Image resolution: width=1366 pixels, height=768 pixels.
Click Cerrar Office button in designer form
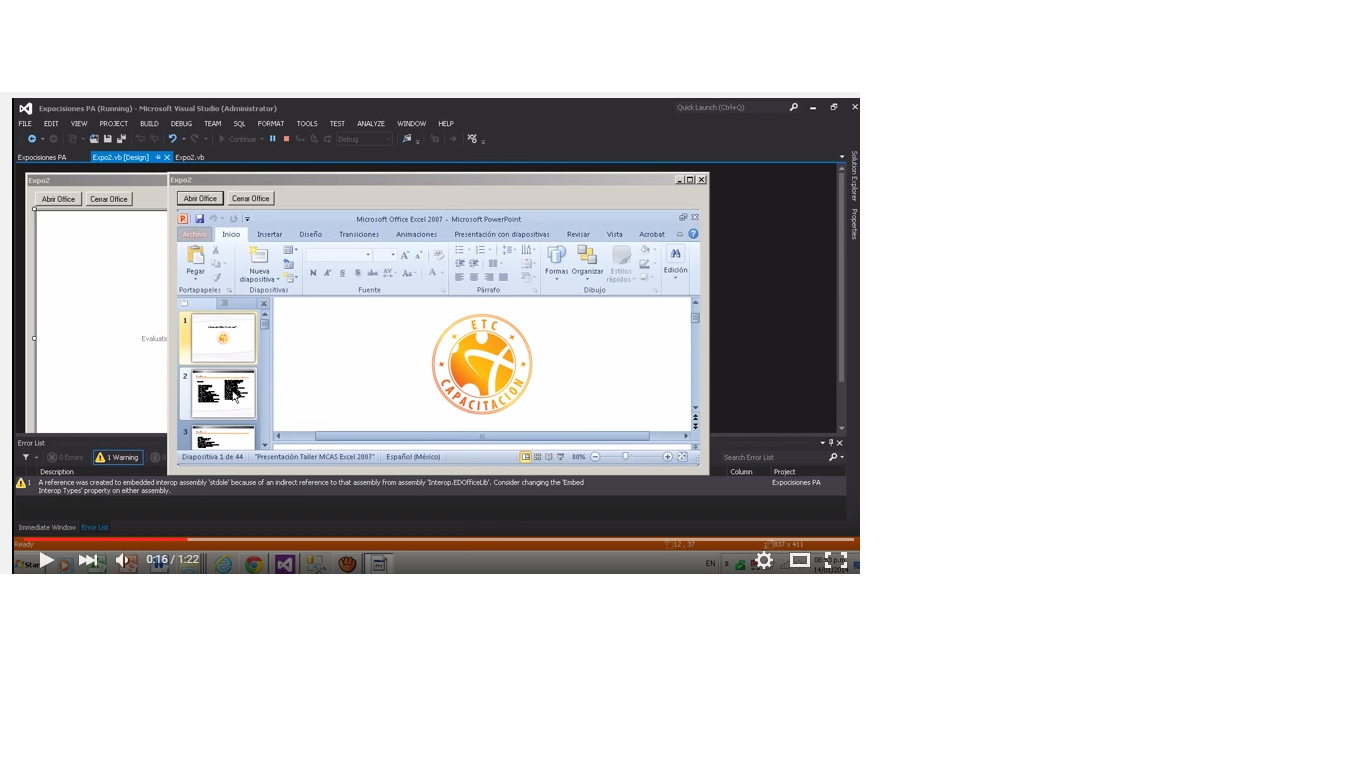click(x=109, y=199)
